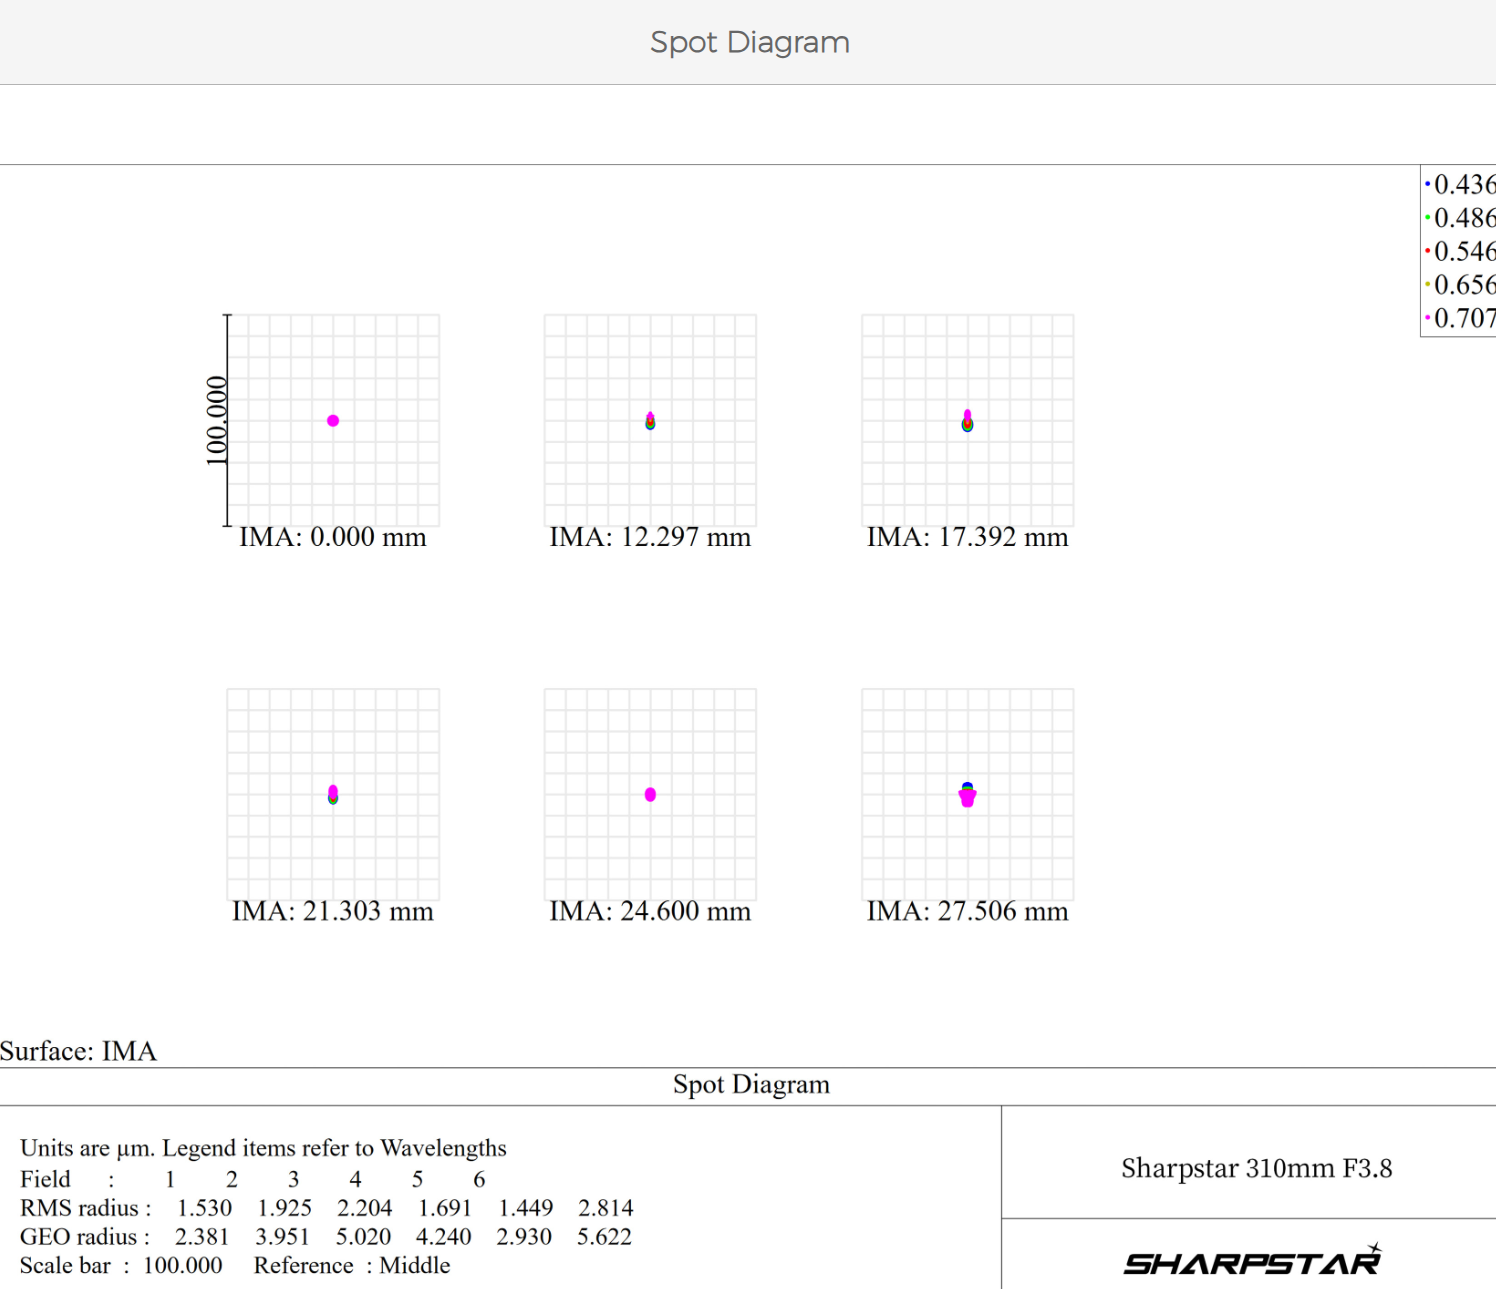The image size is (1496, 1289).
Task: Click the 'Sharpstar 310mm F3.8' title text
Action: coord(1256,1168)
